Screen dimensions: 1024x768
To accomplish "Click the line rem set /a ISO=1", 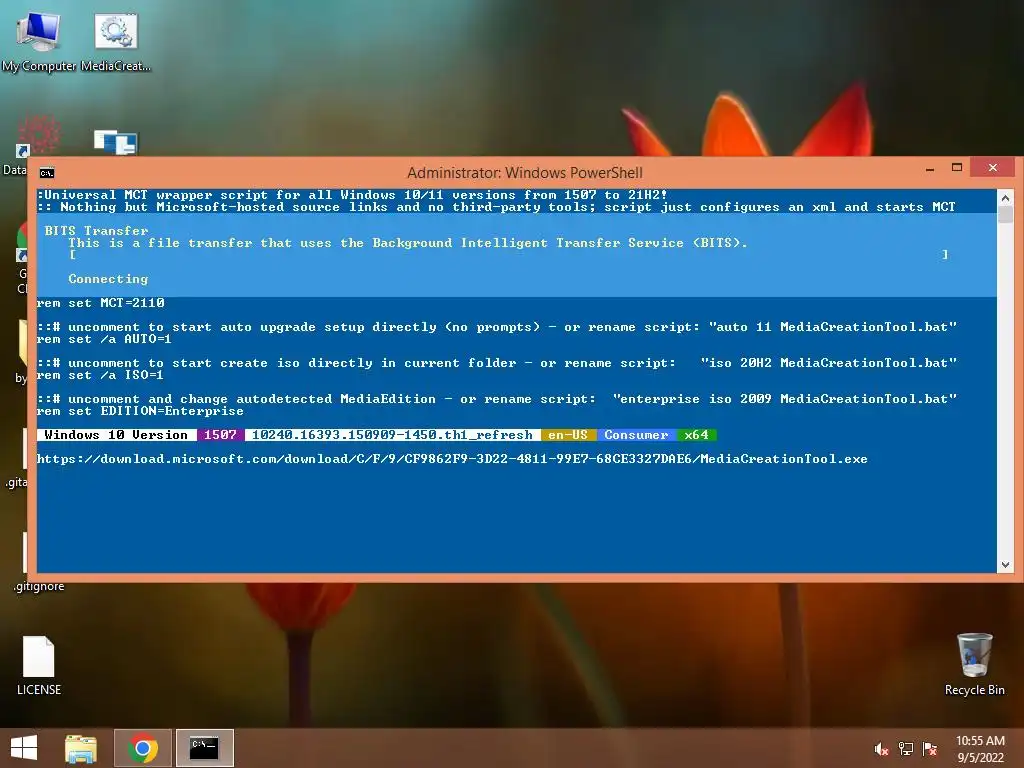I will (101, 375).
